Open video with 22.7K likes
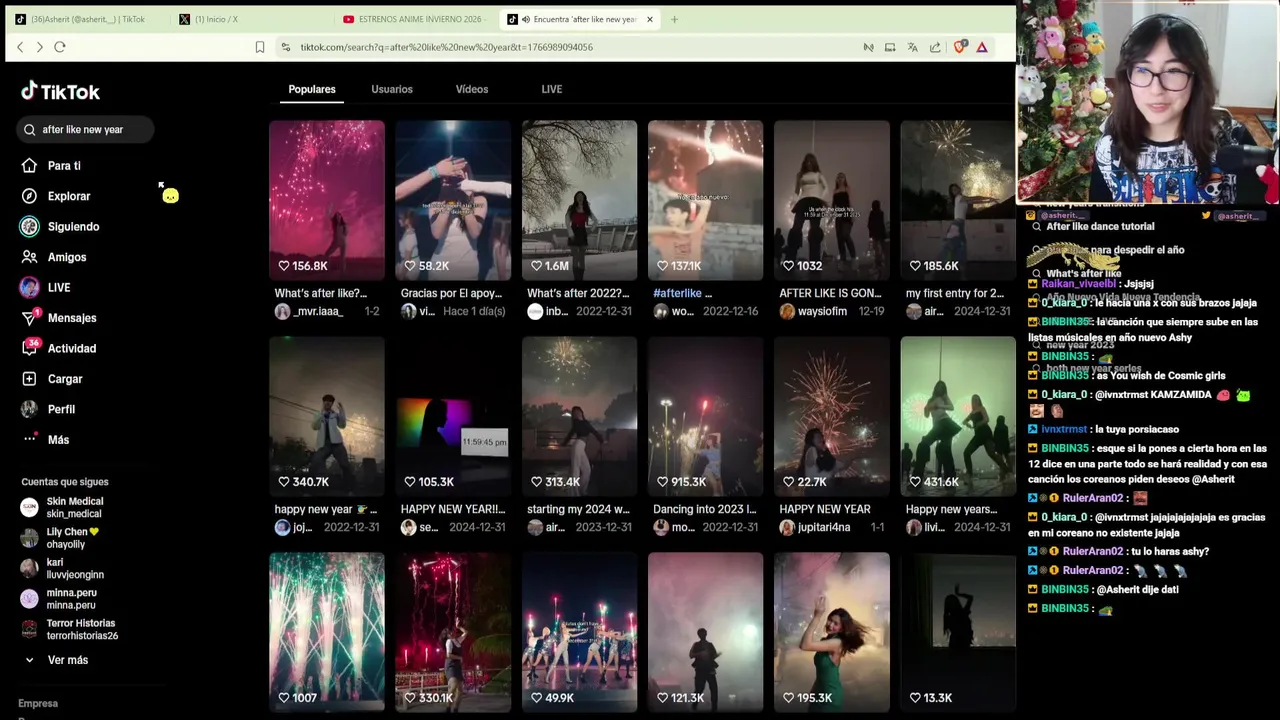This screenshot has width=1280, height=720. click(831, 416)
